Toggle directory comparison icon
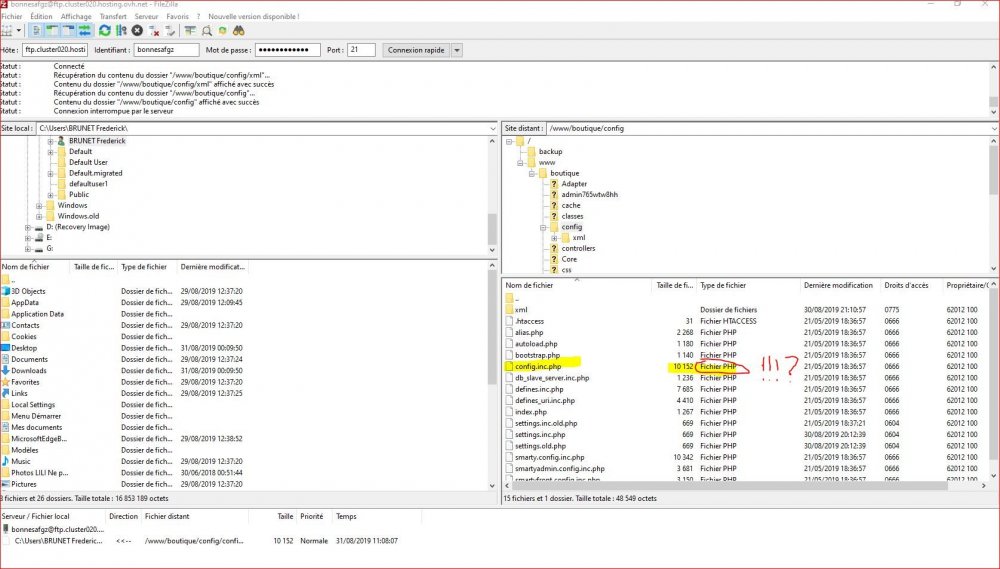 [x=205, y=31]
